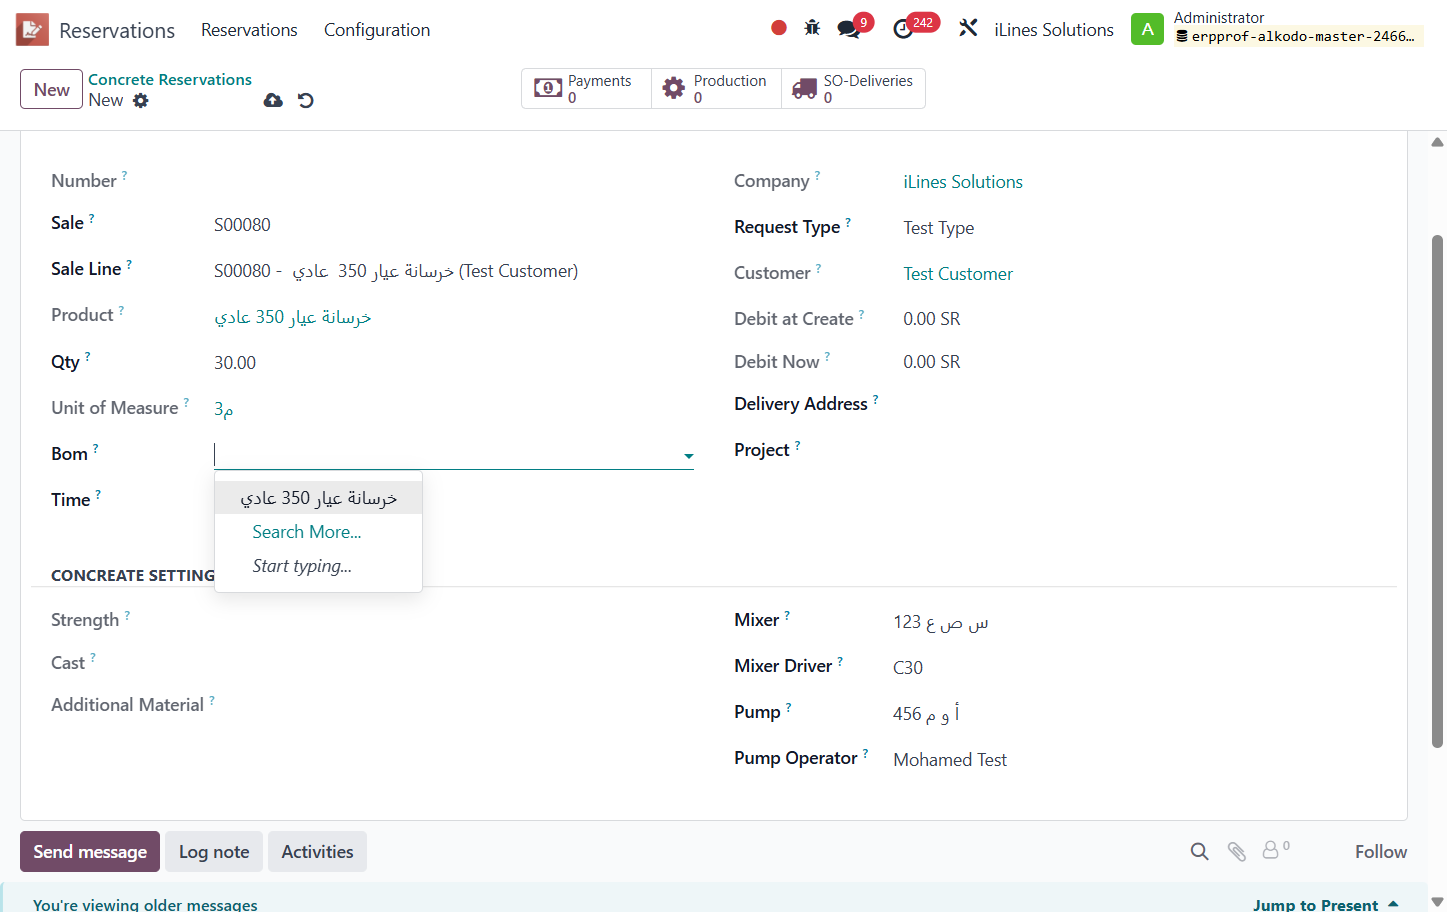Click the wrench tools icon
This screenshot has height=912, width=1447.
pyautogui.click(x=968, y=28)
